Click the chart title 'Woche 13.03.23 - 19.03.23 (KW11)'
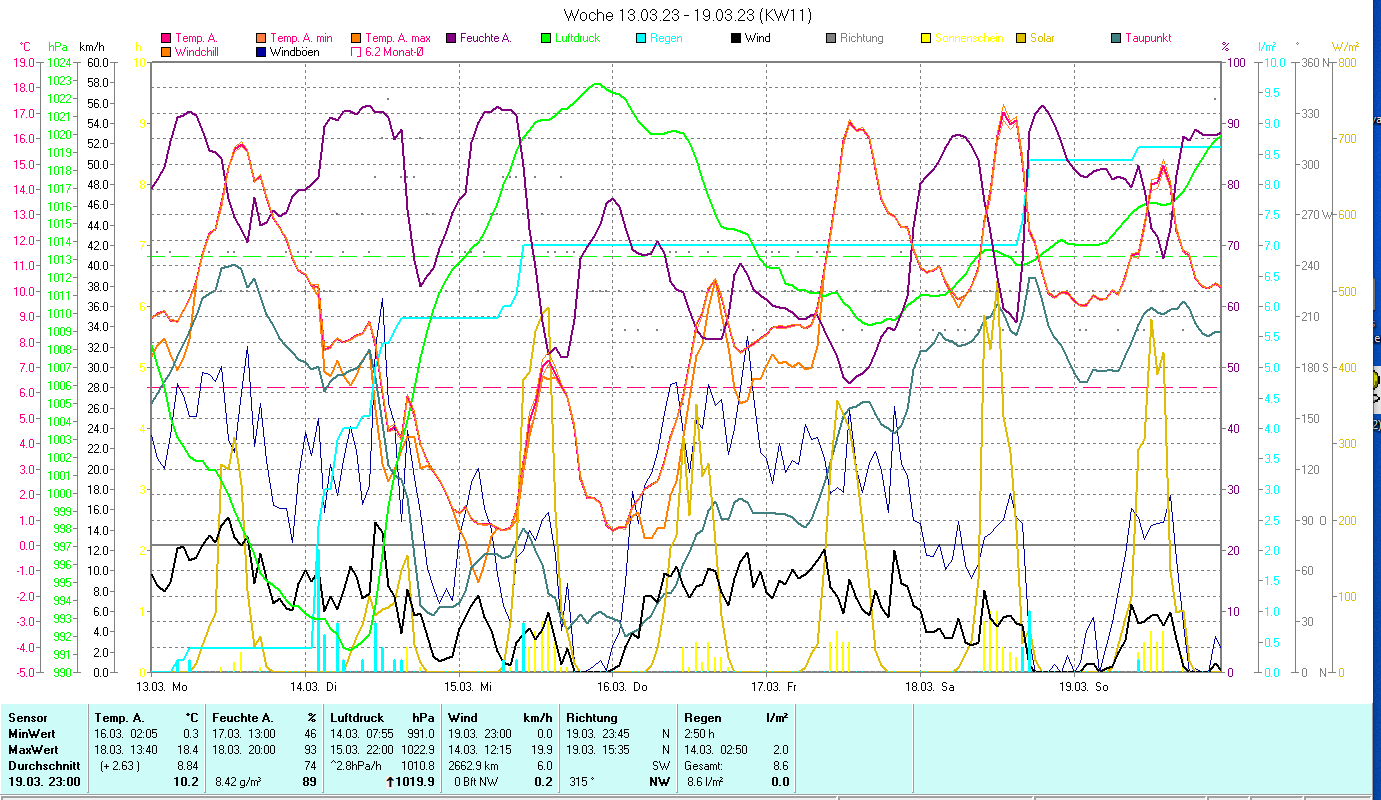This screenshot has height=800, width=1381. tap(687, 15)
